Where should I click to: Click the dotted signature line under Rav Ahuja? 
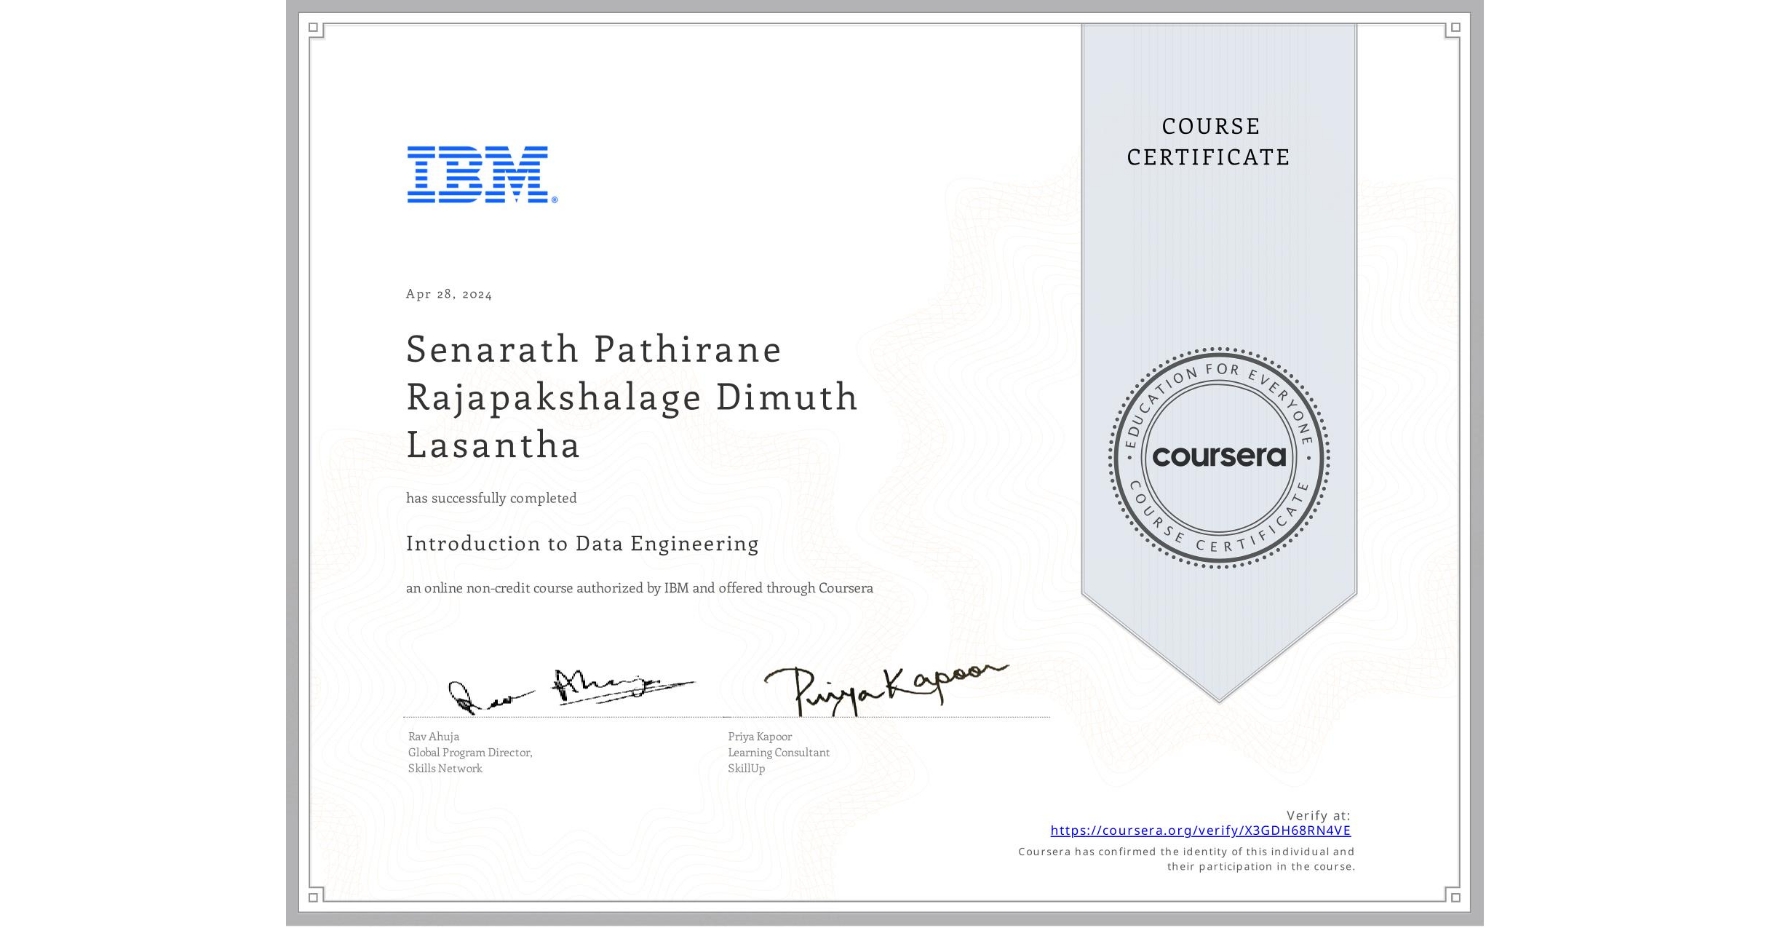pos(560,716)
